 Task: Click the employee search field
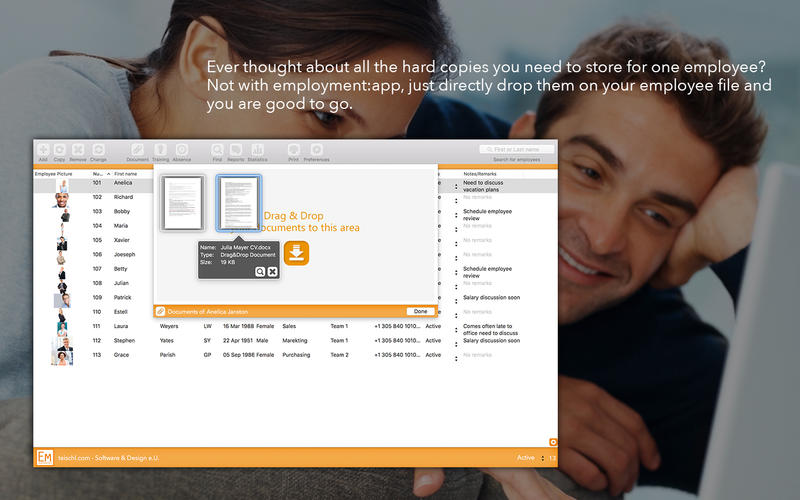(x=516, y=149)
